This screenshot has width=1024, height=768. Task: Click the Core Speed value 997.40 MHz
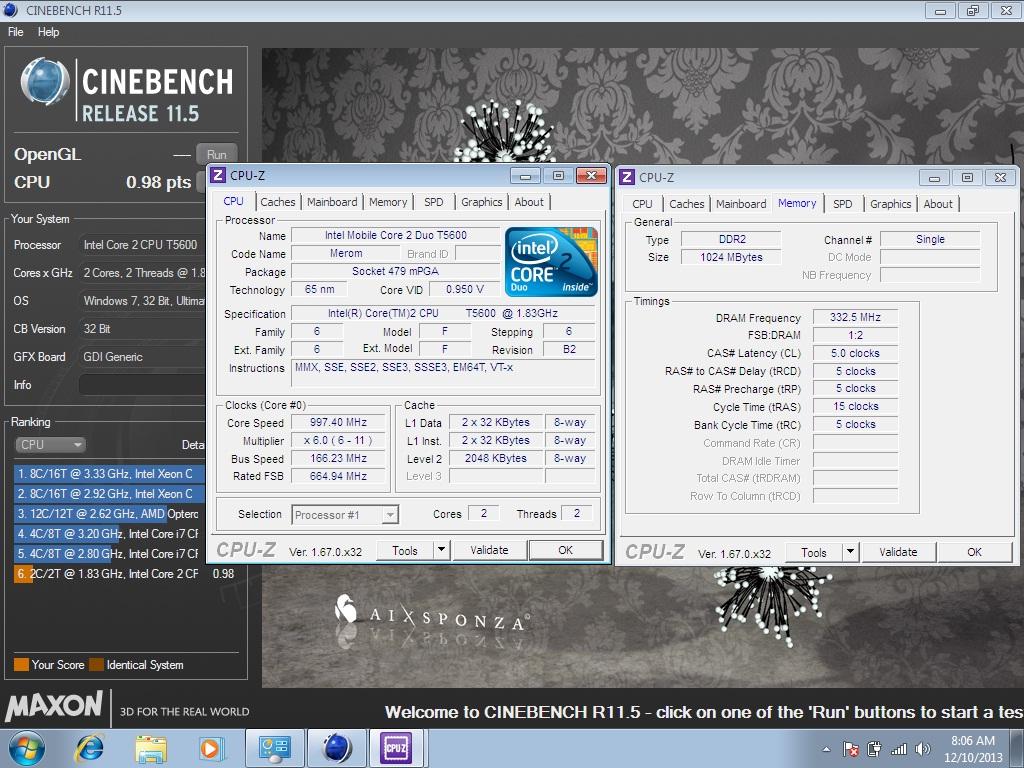338,423
